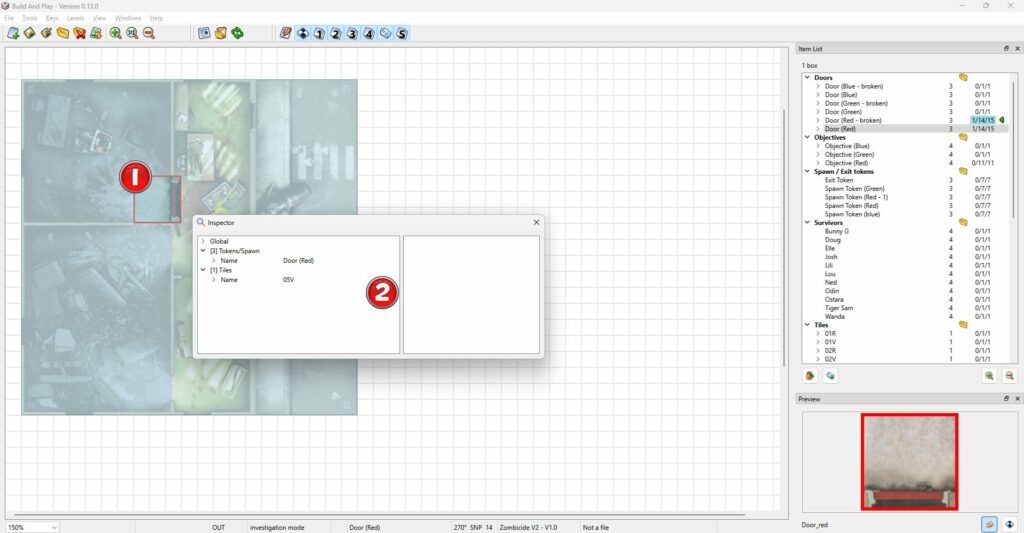Toggle layer 3 button in toolbar
Screen dimensions: 1024x533
[x=352, y=33]
